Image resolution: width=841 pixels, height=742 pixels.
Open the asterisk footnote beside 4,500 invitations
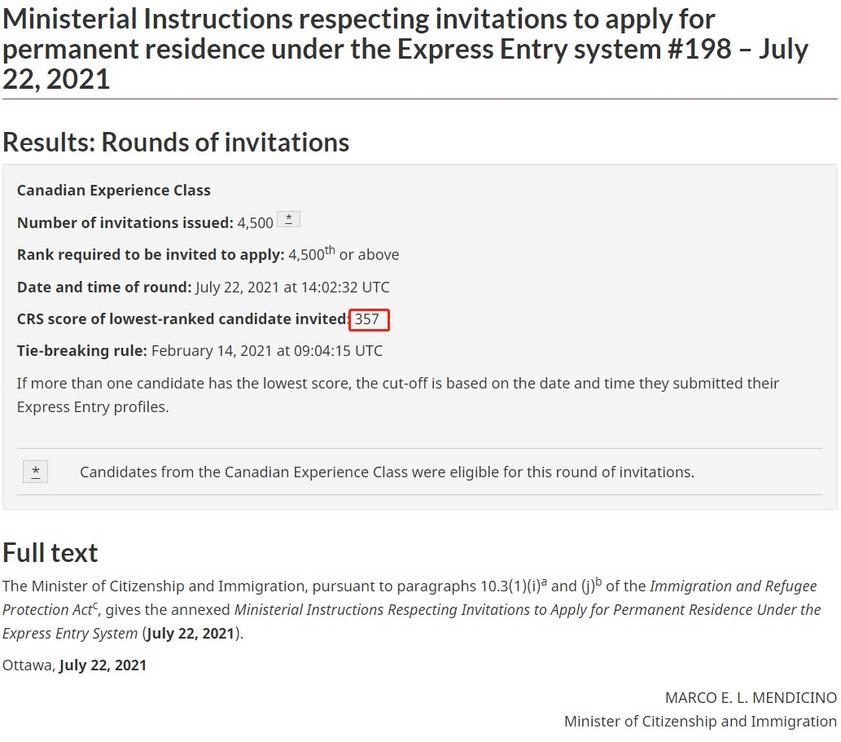(x=289, y=219)
